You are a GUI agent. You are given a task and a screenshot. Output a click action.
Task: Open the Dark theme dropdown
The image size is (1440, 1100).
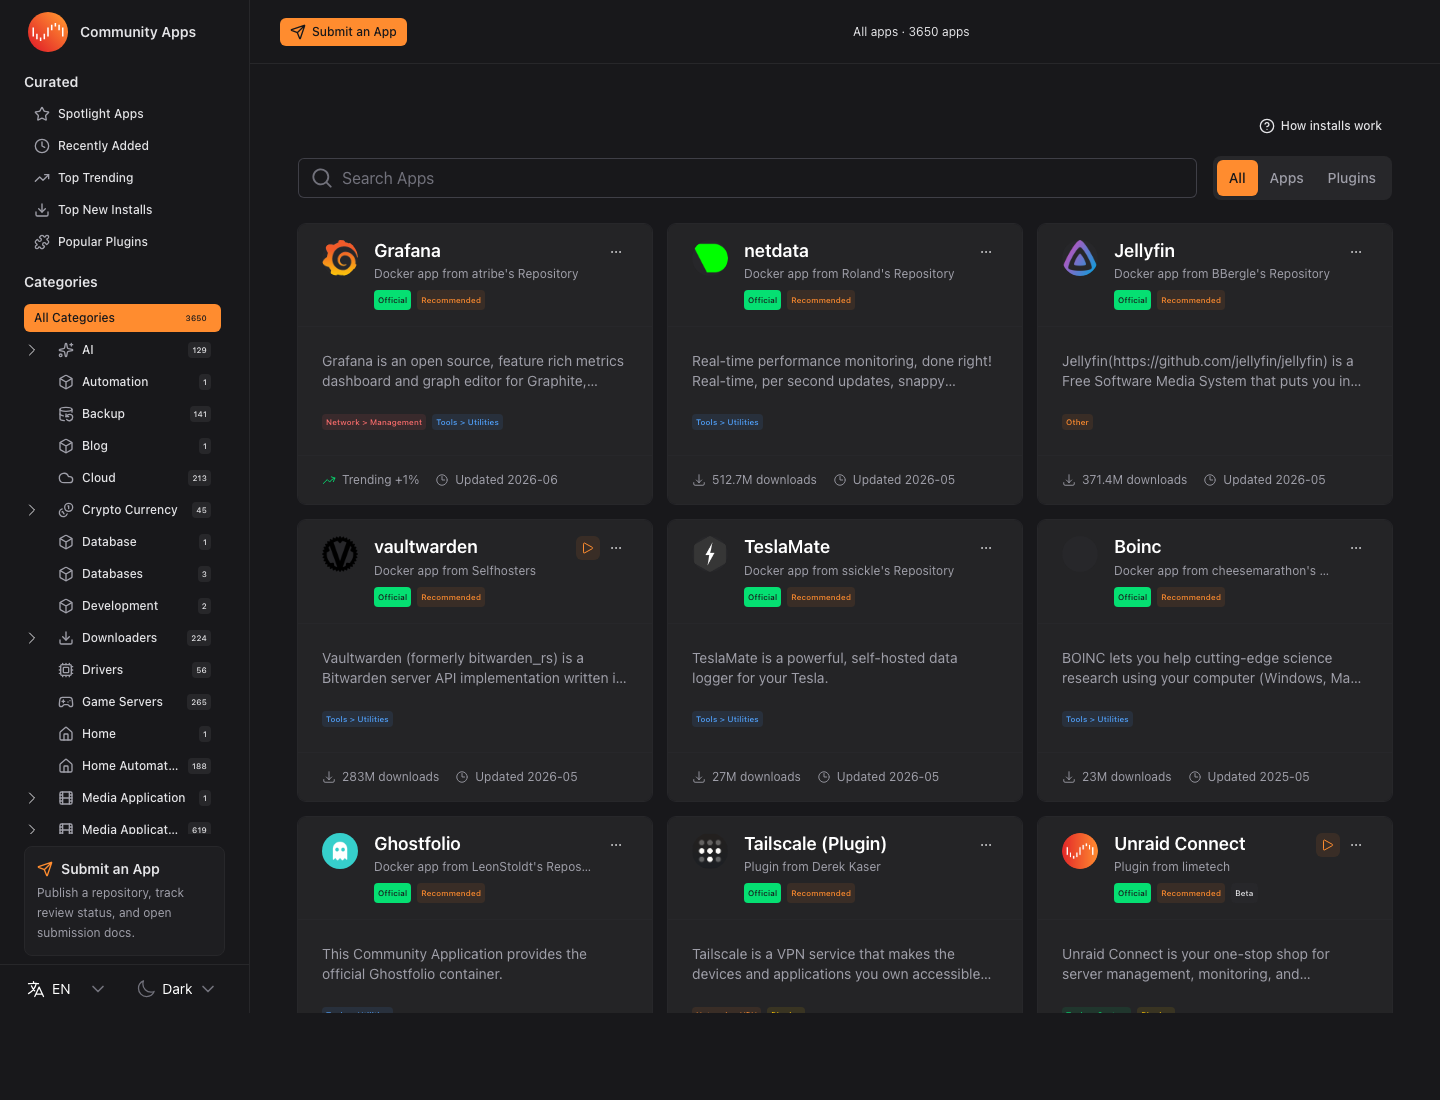pos(176,989)
